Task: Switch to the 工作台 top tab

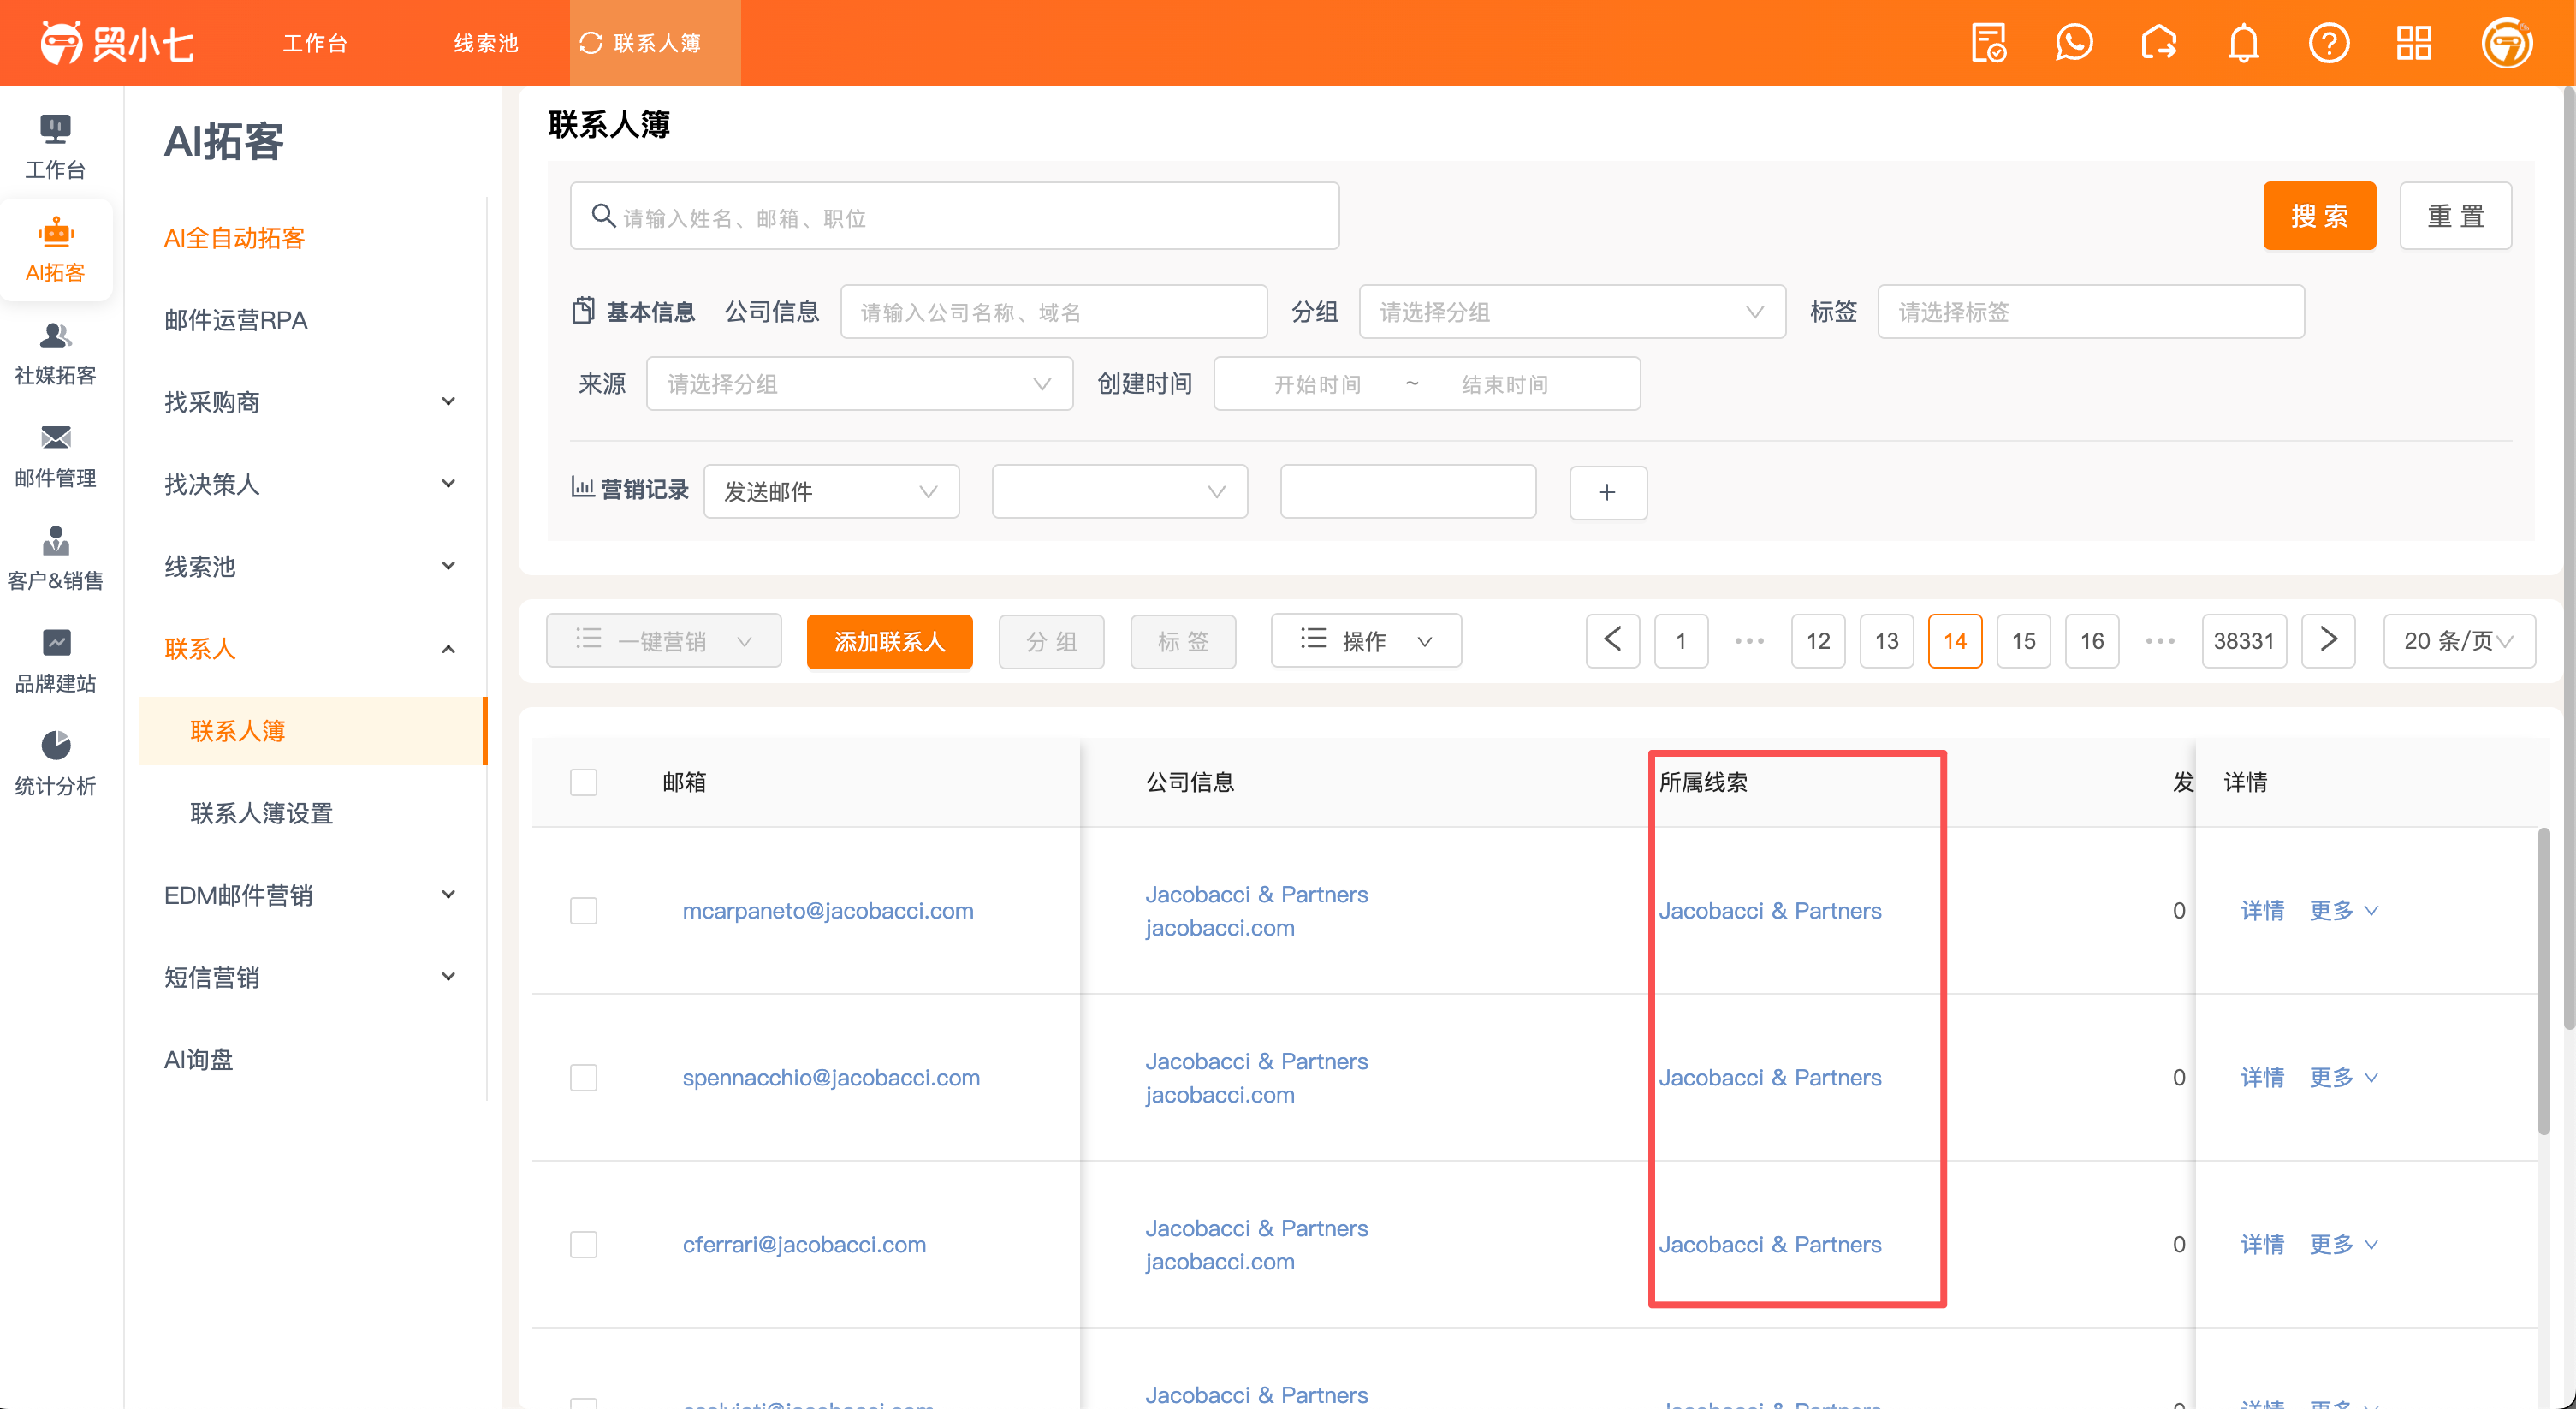Action: (x=315, y=43)
